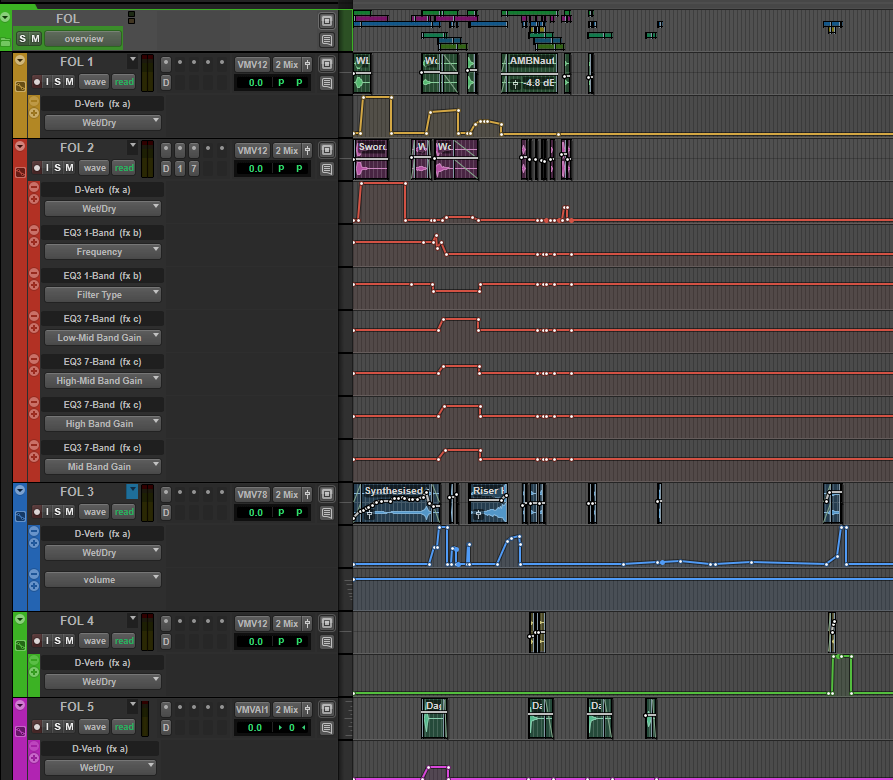Viewport: 893px width, 780px height.
Task: Set FOL 3 automation mode read button
Action: click(124, 512)
